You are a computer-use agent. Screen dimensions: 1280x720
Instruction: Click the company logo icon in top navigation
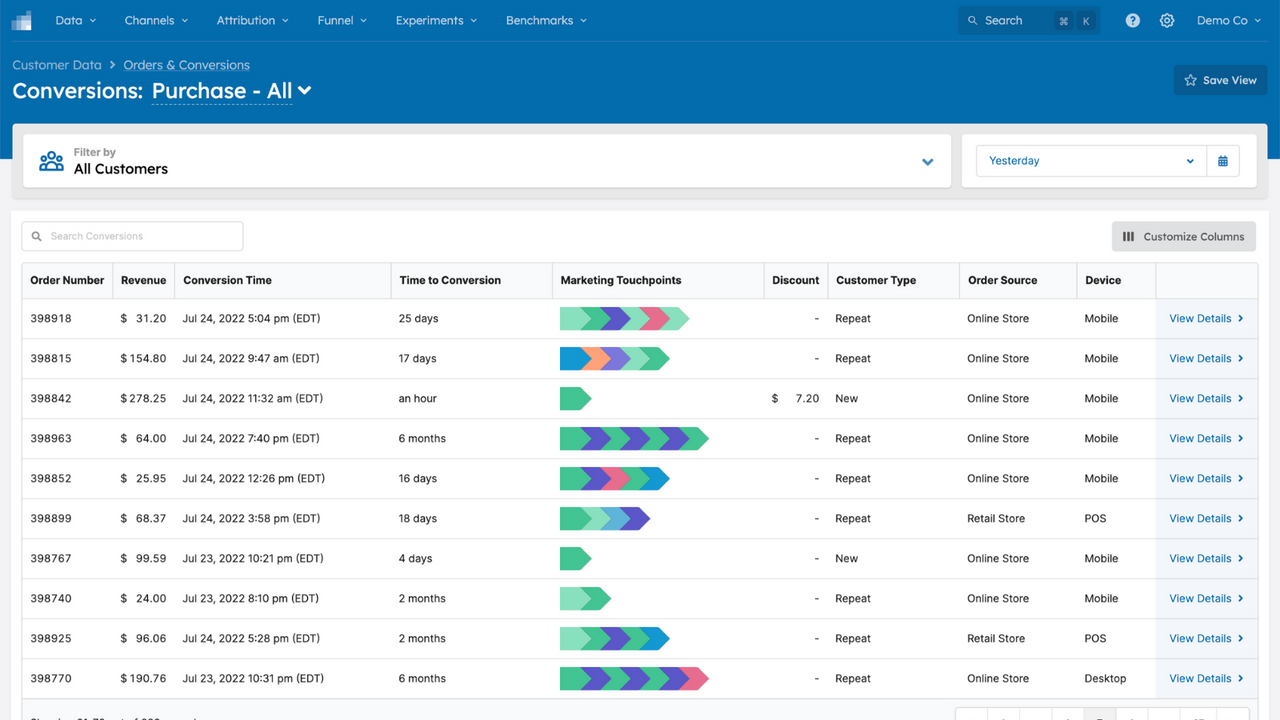coord(22,20)
